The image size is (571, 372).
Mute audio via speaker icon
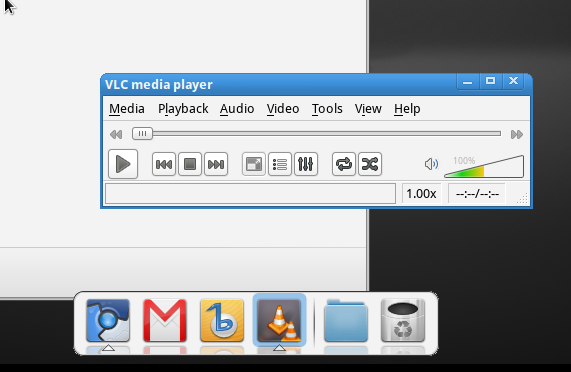tap(432, 164)
